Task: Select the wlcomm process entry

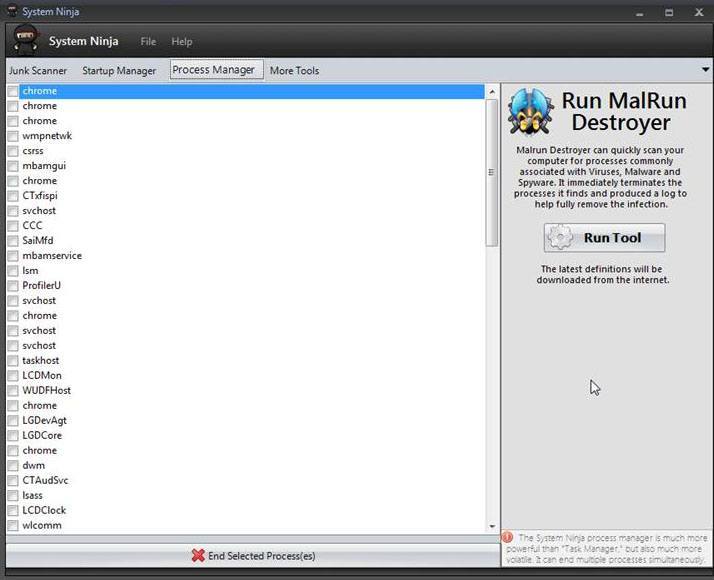Action: coord(42,525)
